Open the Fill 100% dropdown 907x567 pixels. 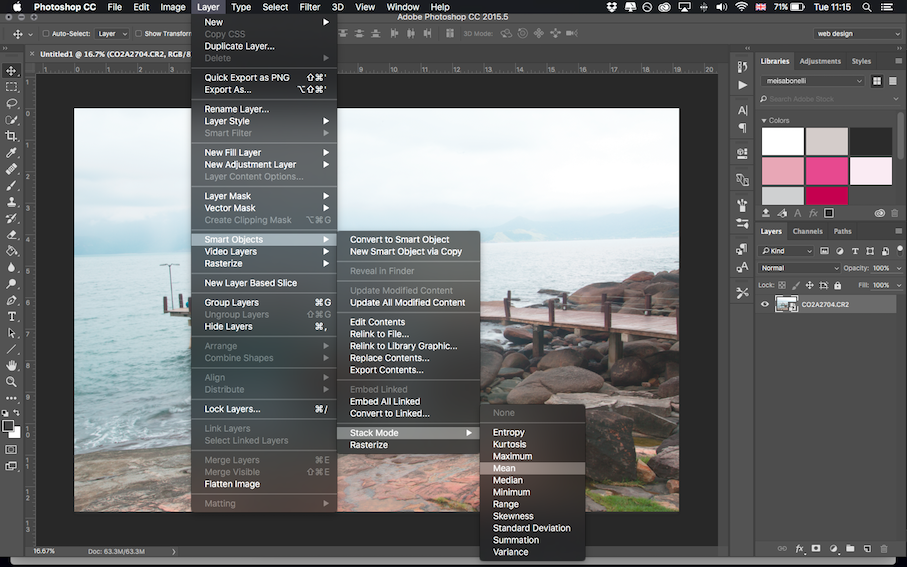(x=898, y=285)
